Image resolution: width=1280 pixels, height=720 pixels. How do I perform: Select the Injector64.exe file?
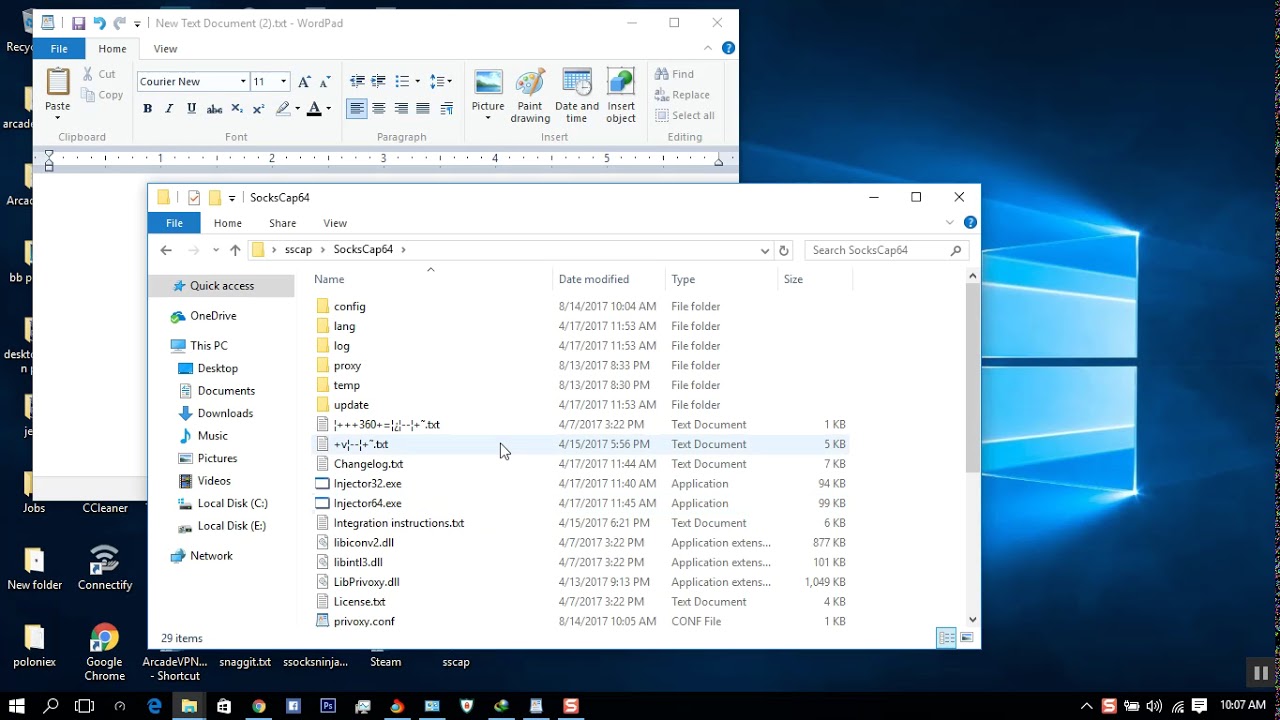coord(367,503)
